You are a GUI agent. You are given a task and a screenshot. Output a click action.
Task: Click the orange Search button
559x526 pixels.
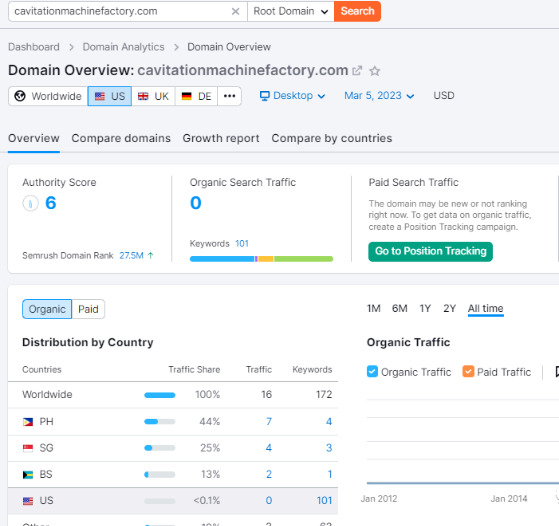[x=357, y=11]
